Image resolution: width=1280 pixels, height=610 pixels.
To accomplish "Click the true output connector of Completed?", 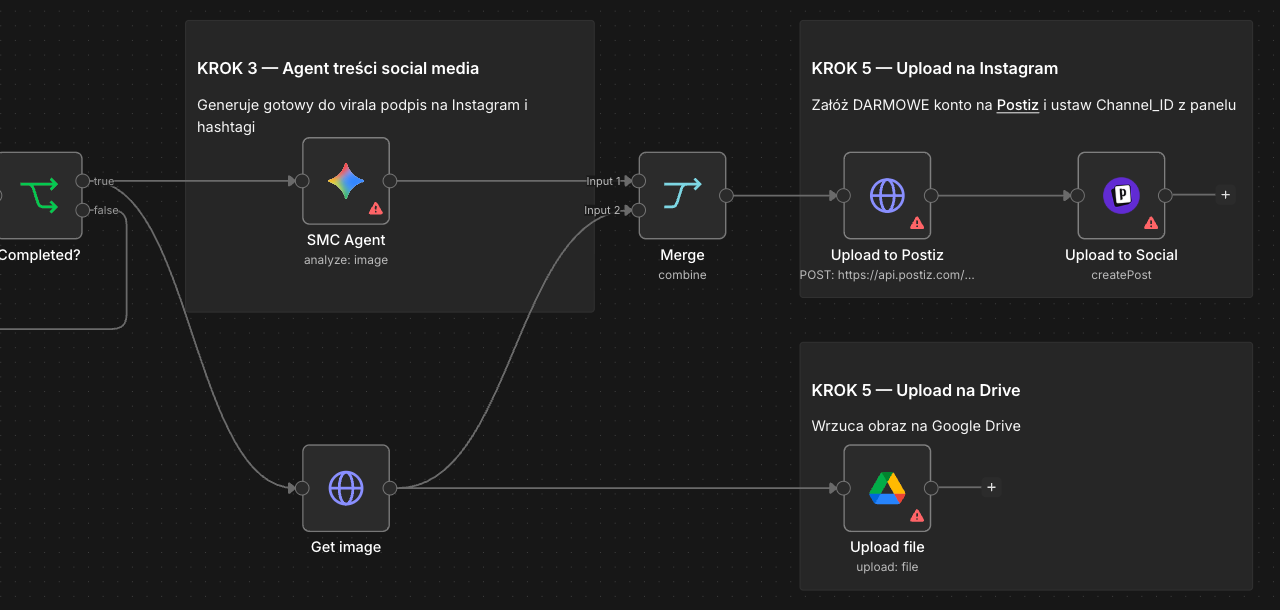I will pos(82,181).
